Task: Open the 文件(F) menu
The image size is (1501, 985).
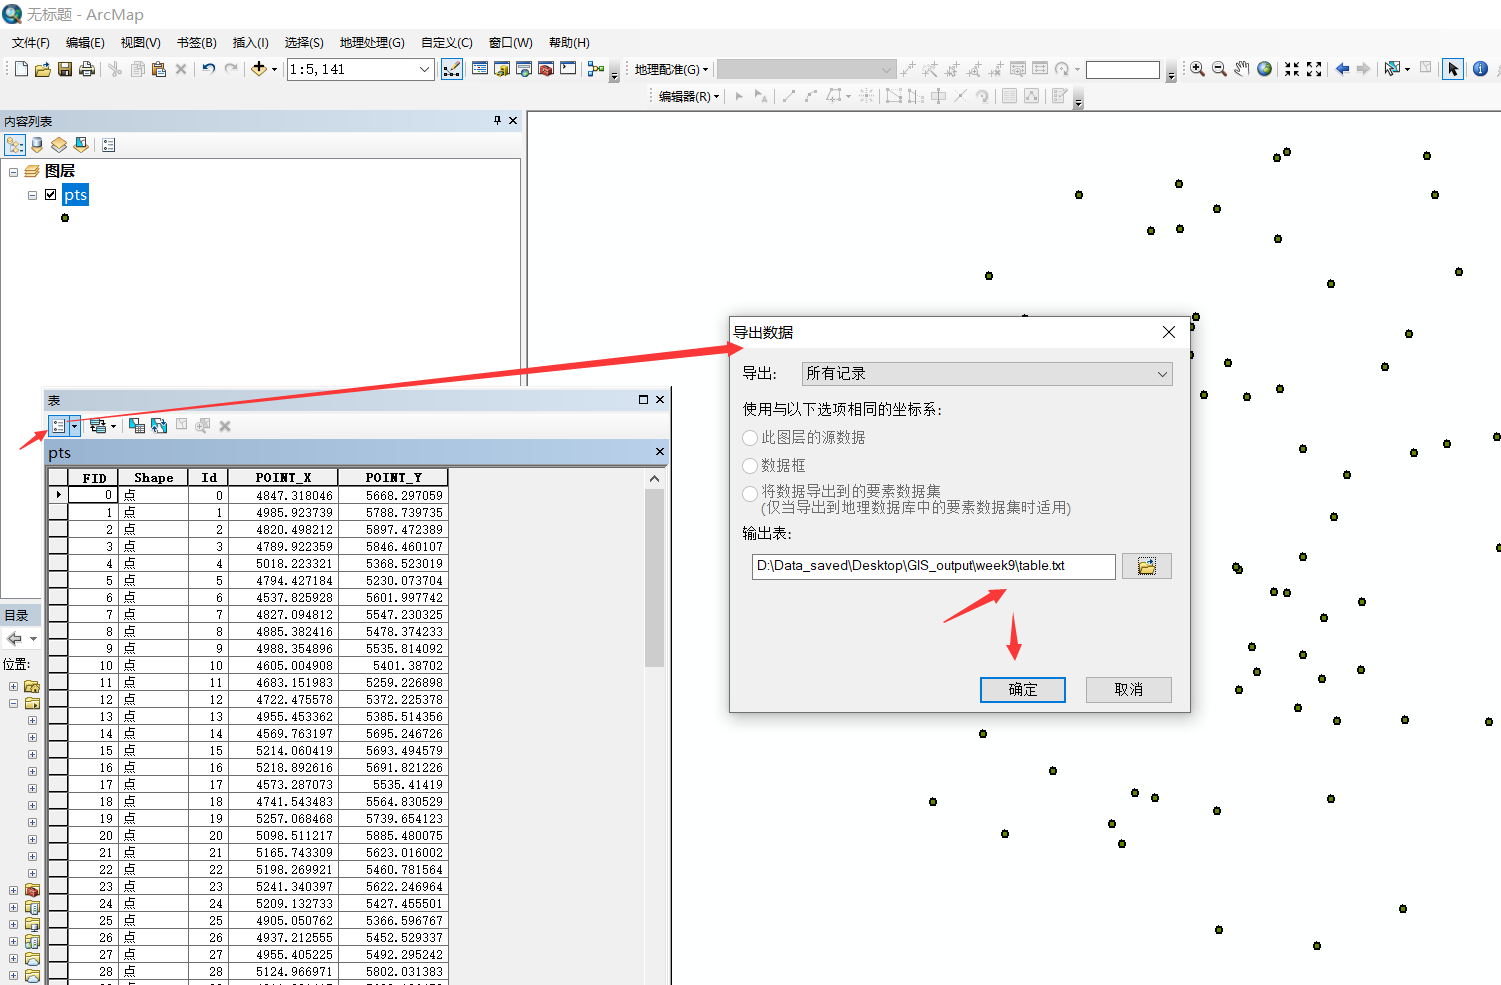Action: point(31,43)
